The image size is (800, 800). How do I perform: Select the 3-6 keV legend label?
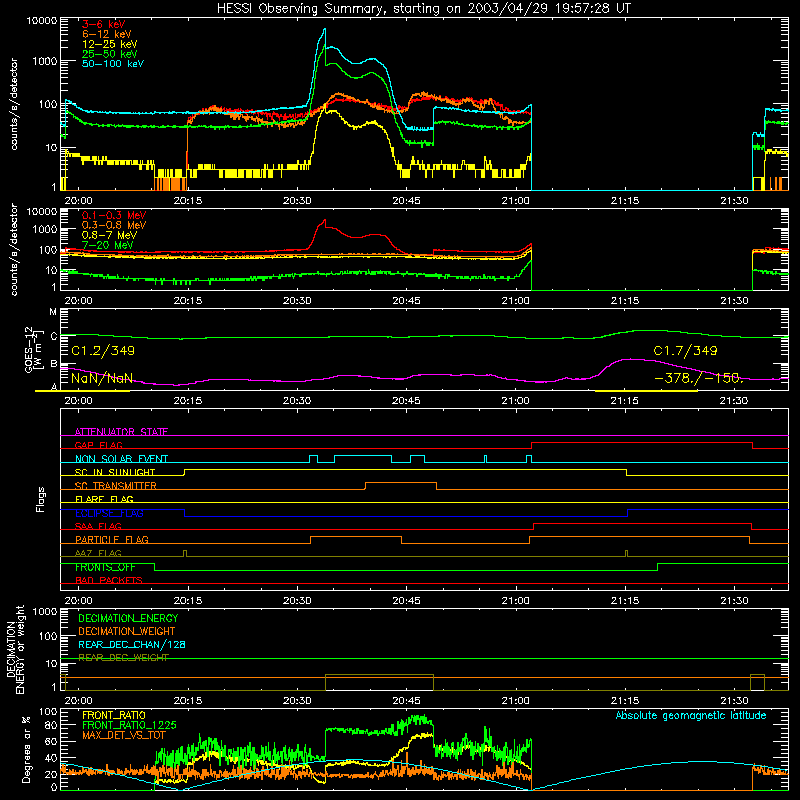coord(104,24)
